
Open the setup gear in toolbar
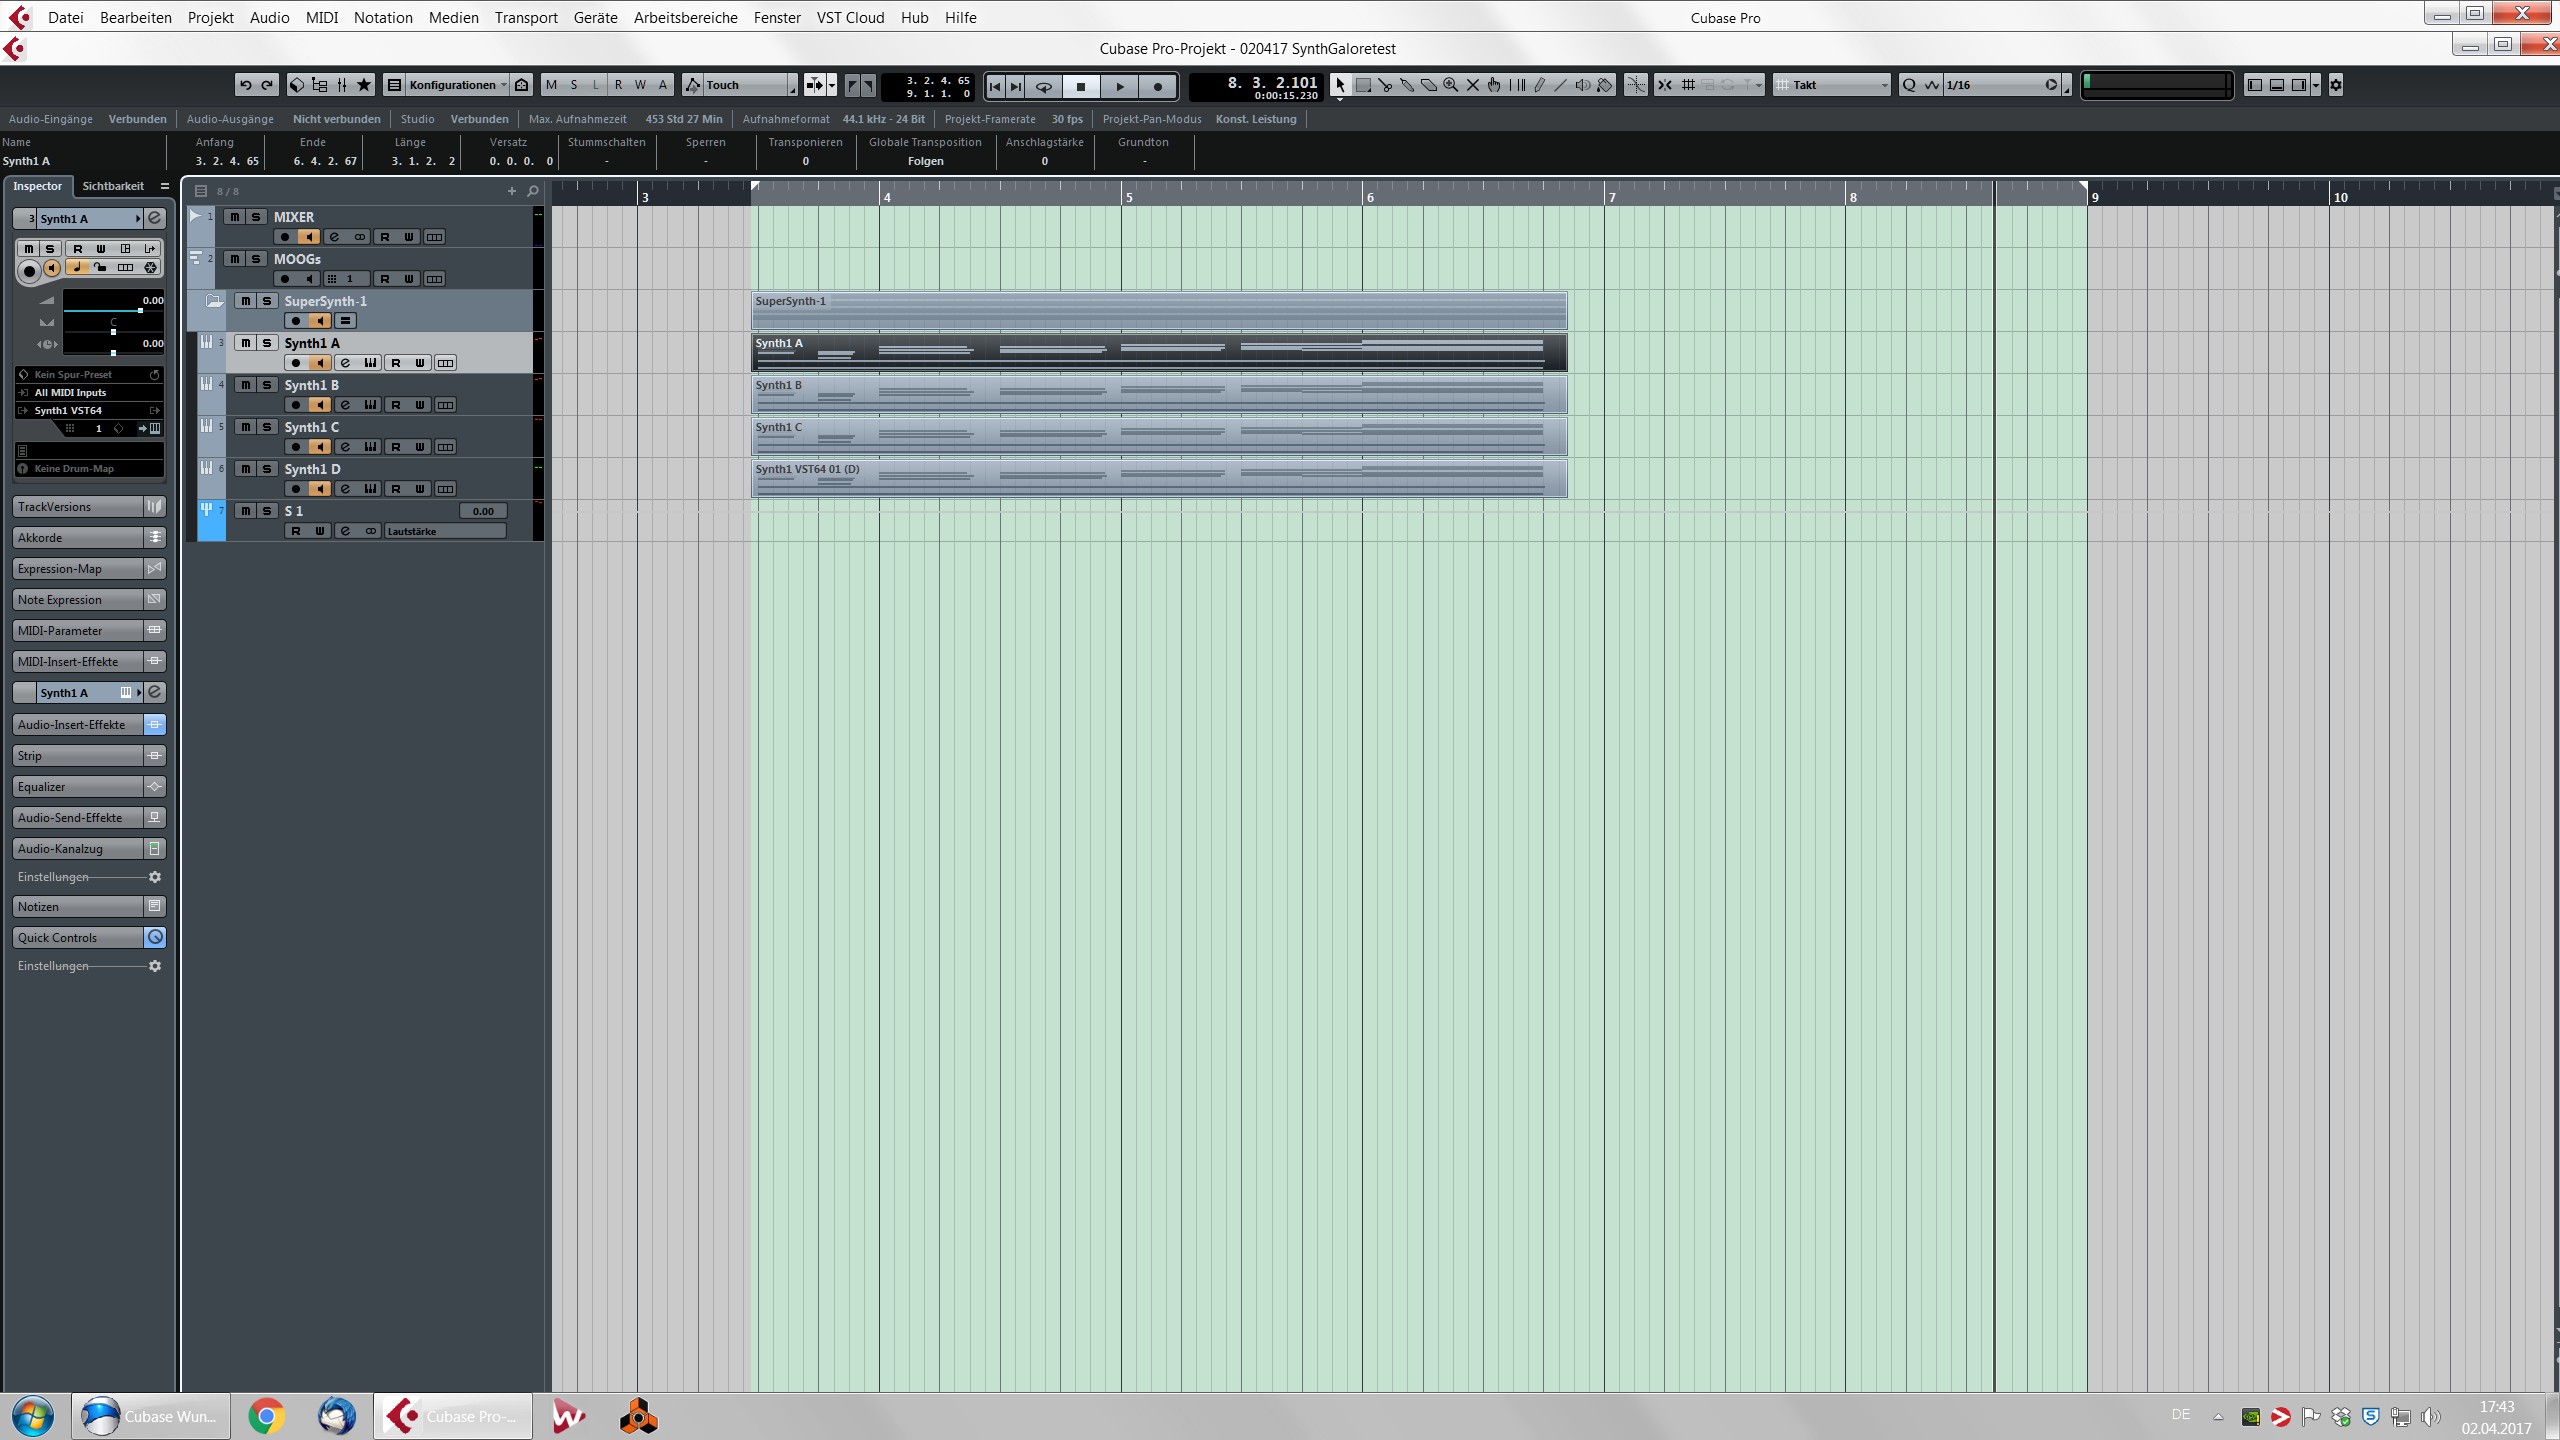(2336, 85)
